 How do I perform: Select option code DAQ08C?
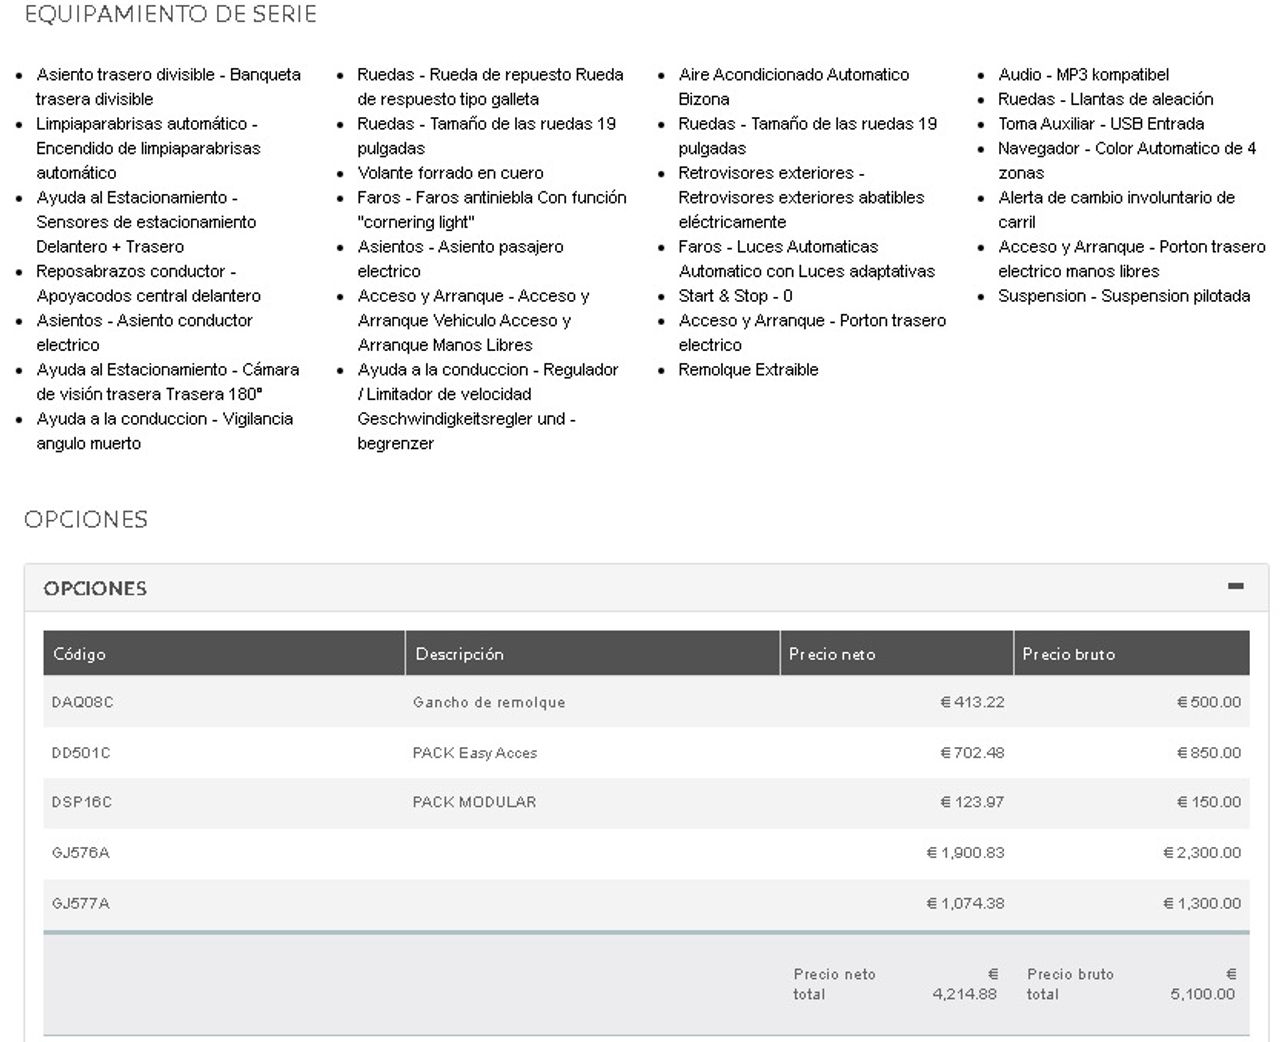82,702
